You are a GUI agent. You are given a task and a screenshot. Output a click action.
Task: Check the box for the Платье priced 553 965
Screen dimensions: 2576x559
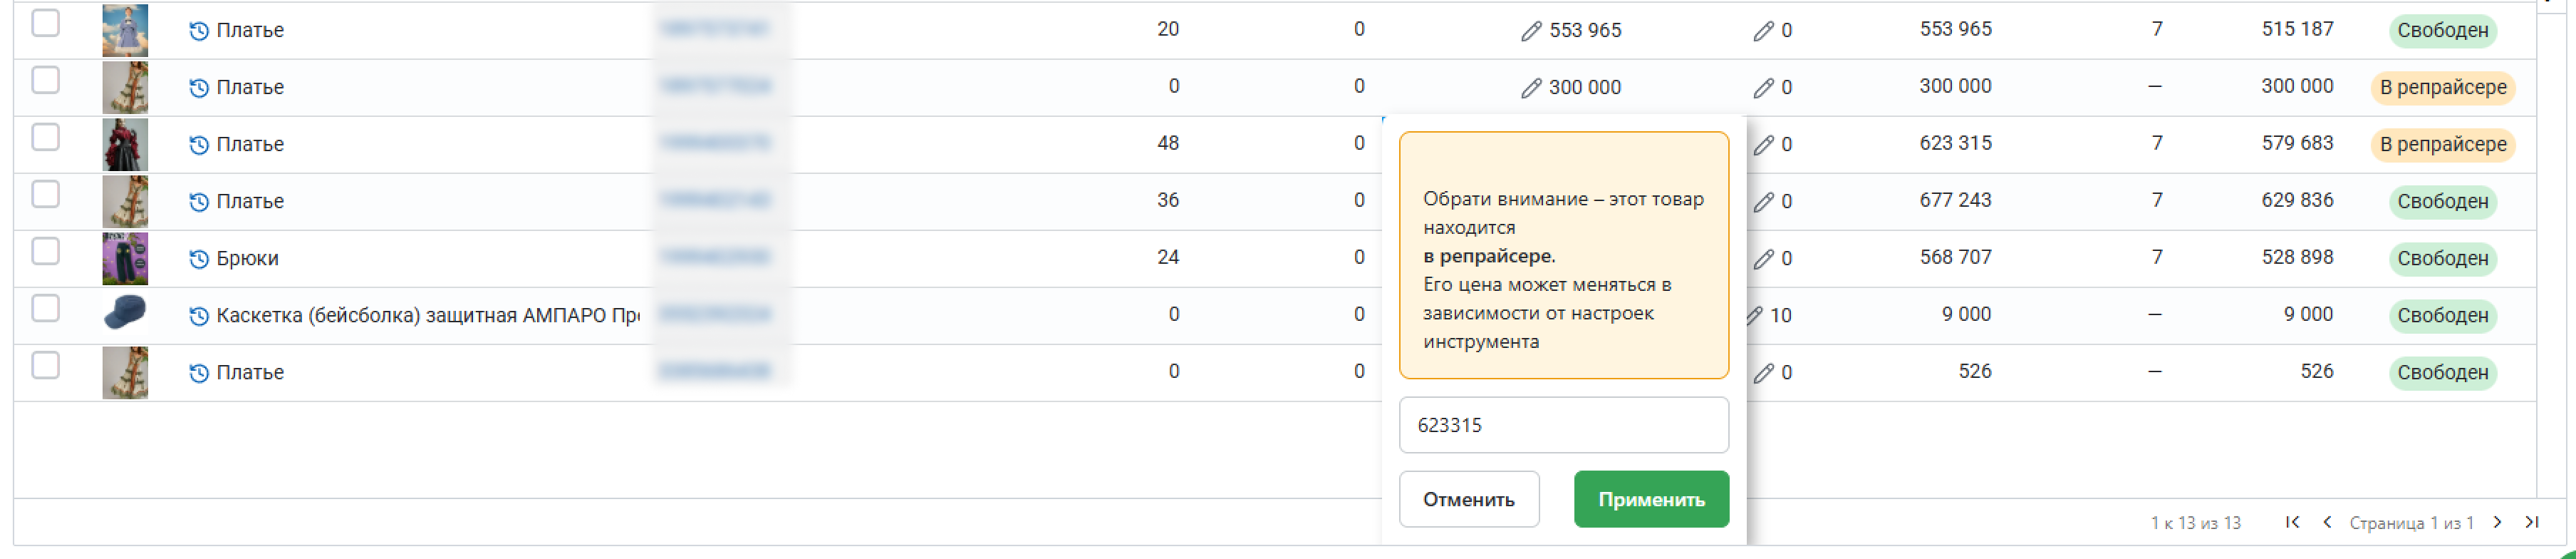click(x=45, y=23)
